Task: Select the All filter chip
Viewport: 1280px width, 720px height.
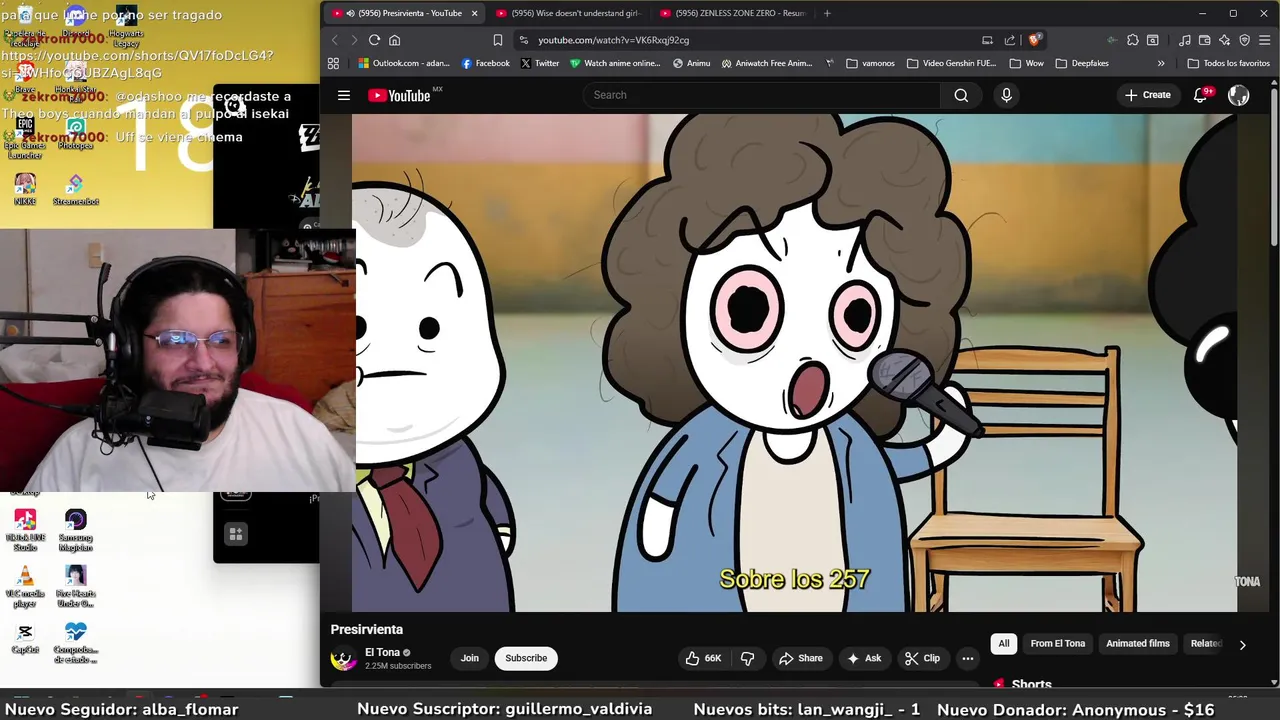Action: (1004, 644)
